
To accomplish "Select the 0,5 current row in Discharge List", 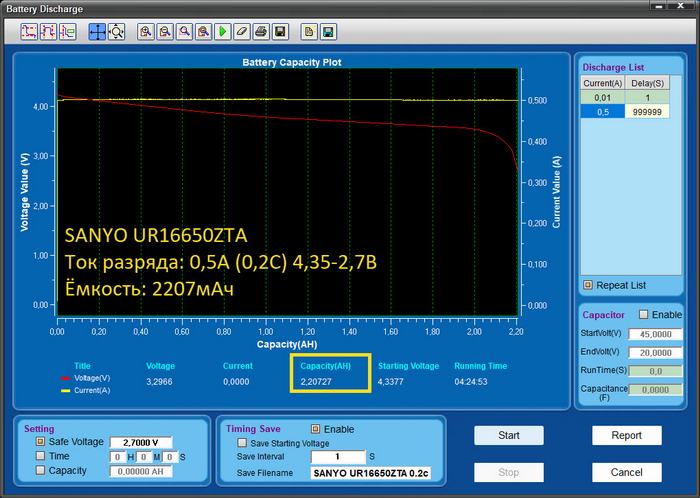I will pyautogui.click(x=603, y=112).
